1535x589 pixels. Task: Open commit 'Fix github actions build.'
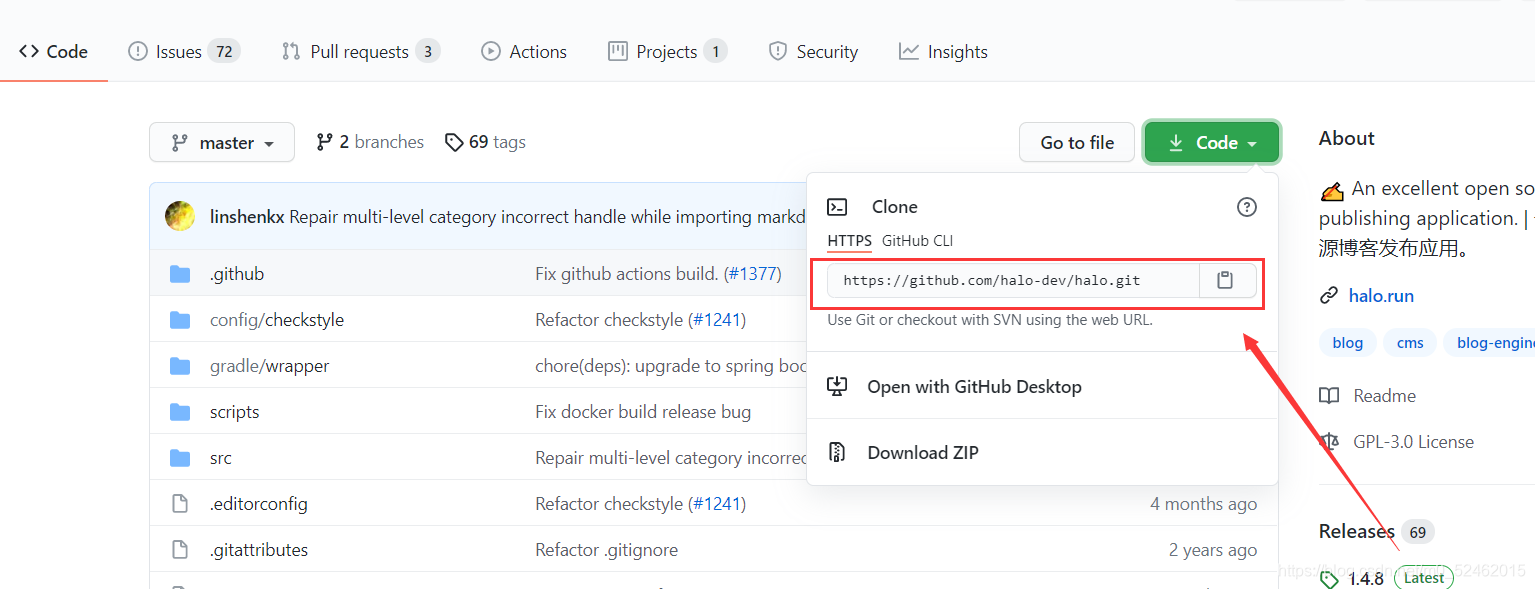pos(627,274)
